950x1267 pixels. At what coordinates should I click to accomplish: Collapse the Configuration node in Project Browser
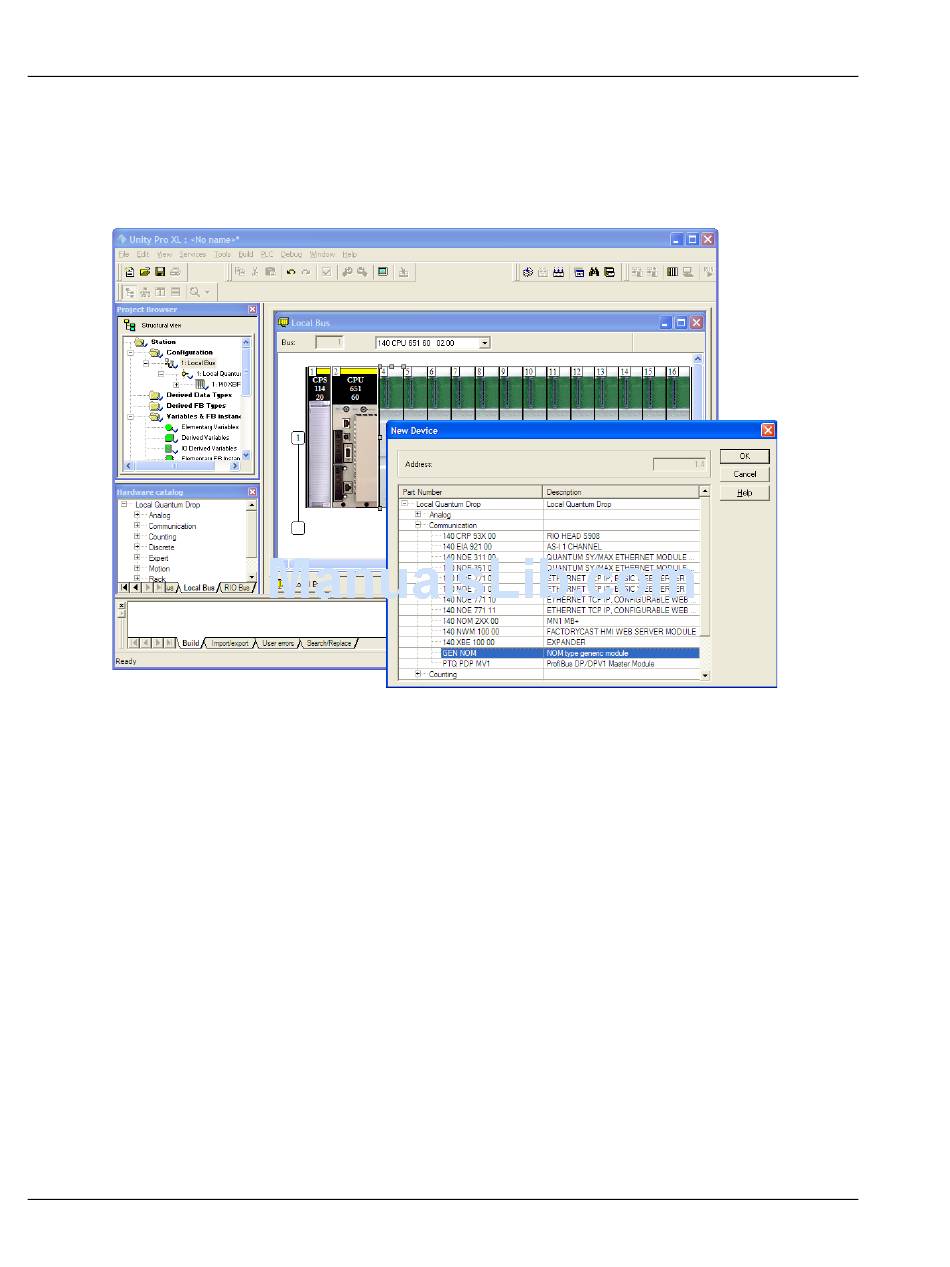pos(130,352)
